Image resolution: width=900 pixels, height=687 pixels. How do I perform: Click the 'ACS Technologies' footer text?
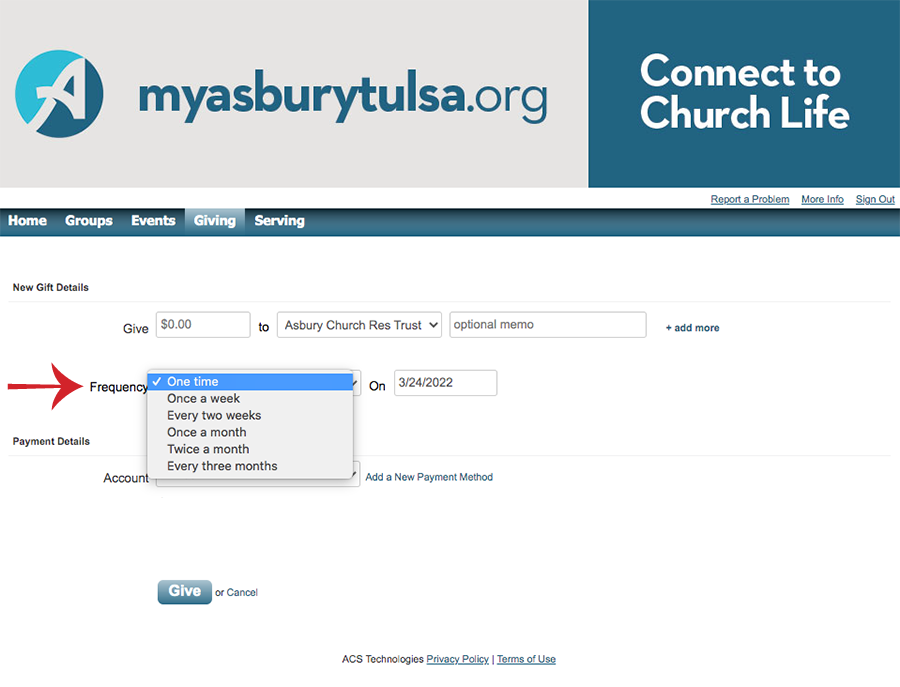(382, 659)
